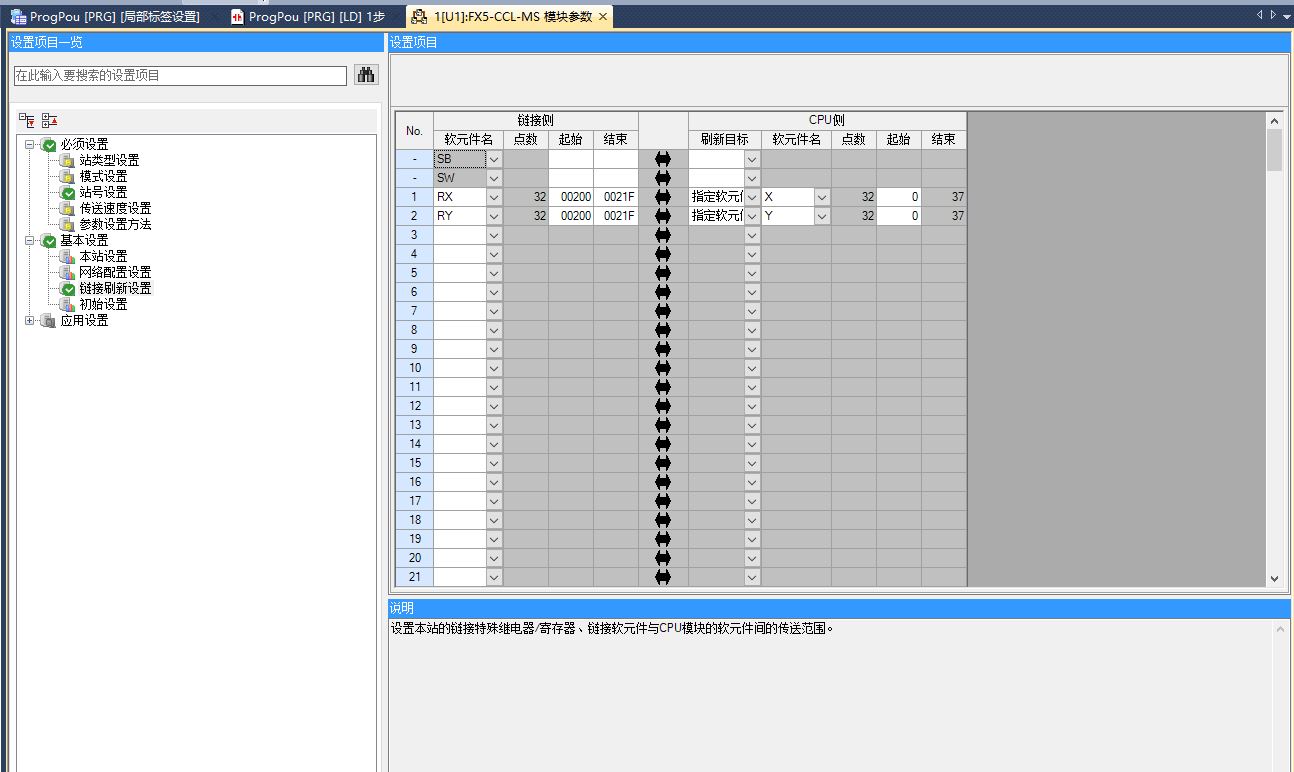
Task: Open the RX device name dropdown
Action: pyautogui.click(x=493, y=197)
